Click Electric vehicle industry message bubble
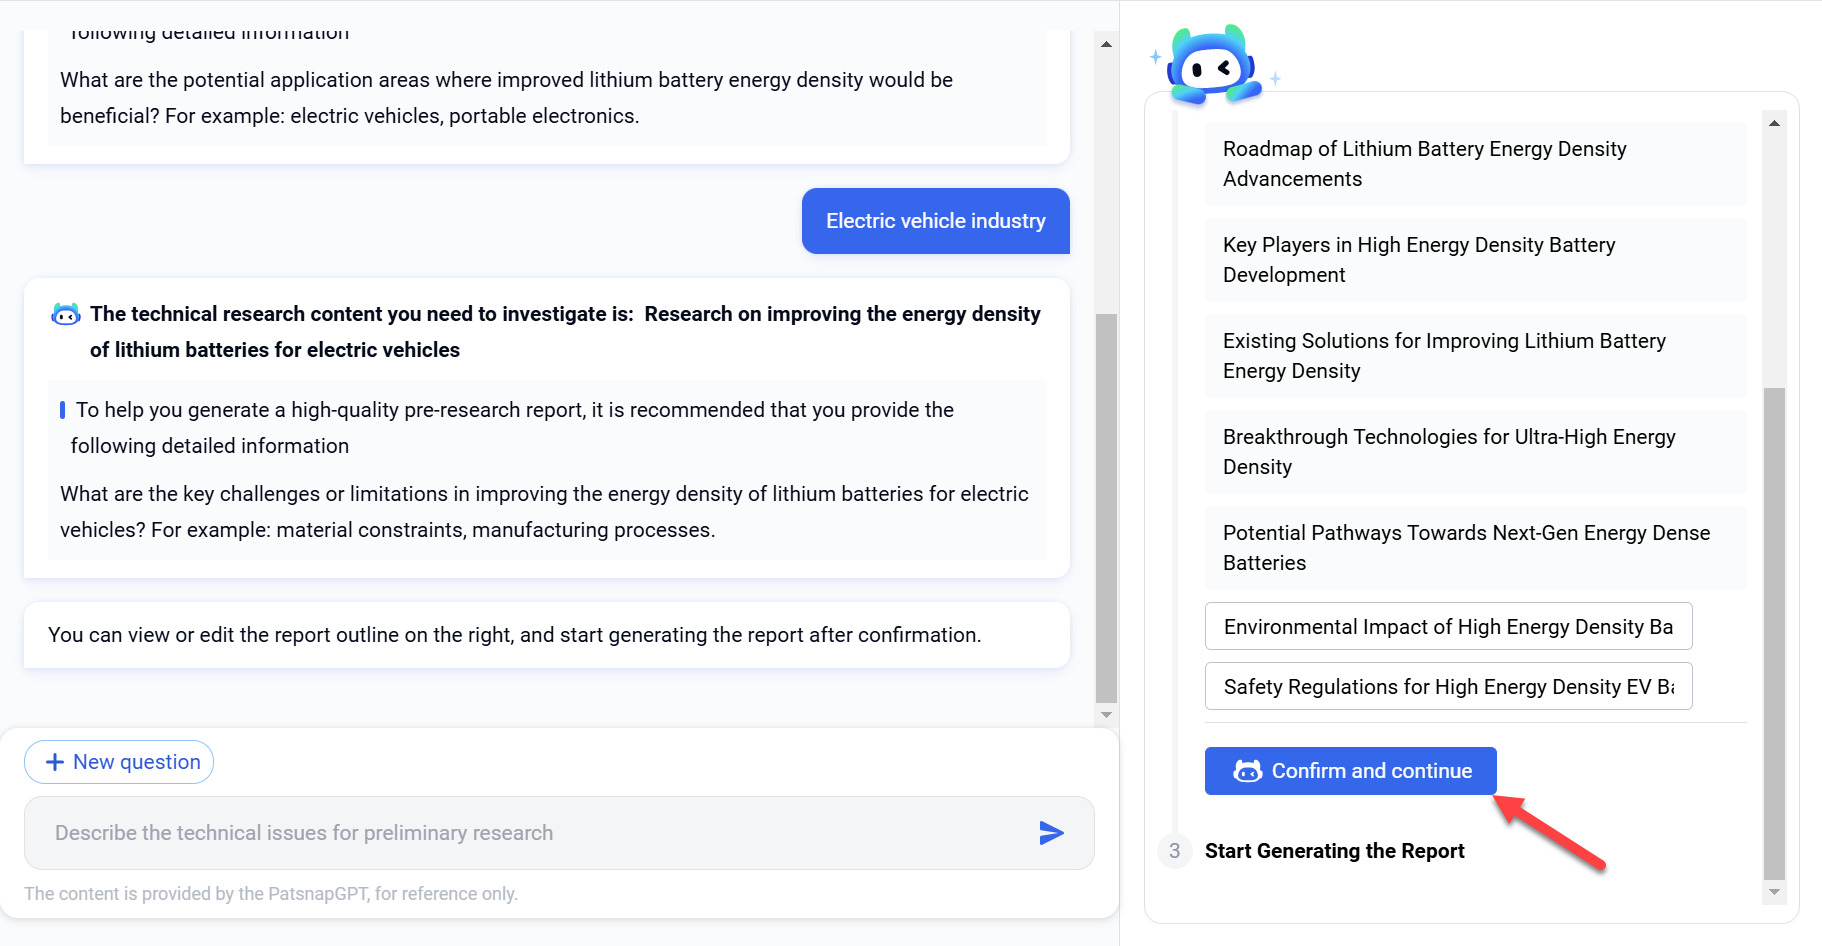Screen dimensions: 1822x946 pos(935,221)
